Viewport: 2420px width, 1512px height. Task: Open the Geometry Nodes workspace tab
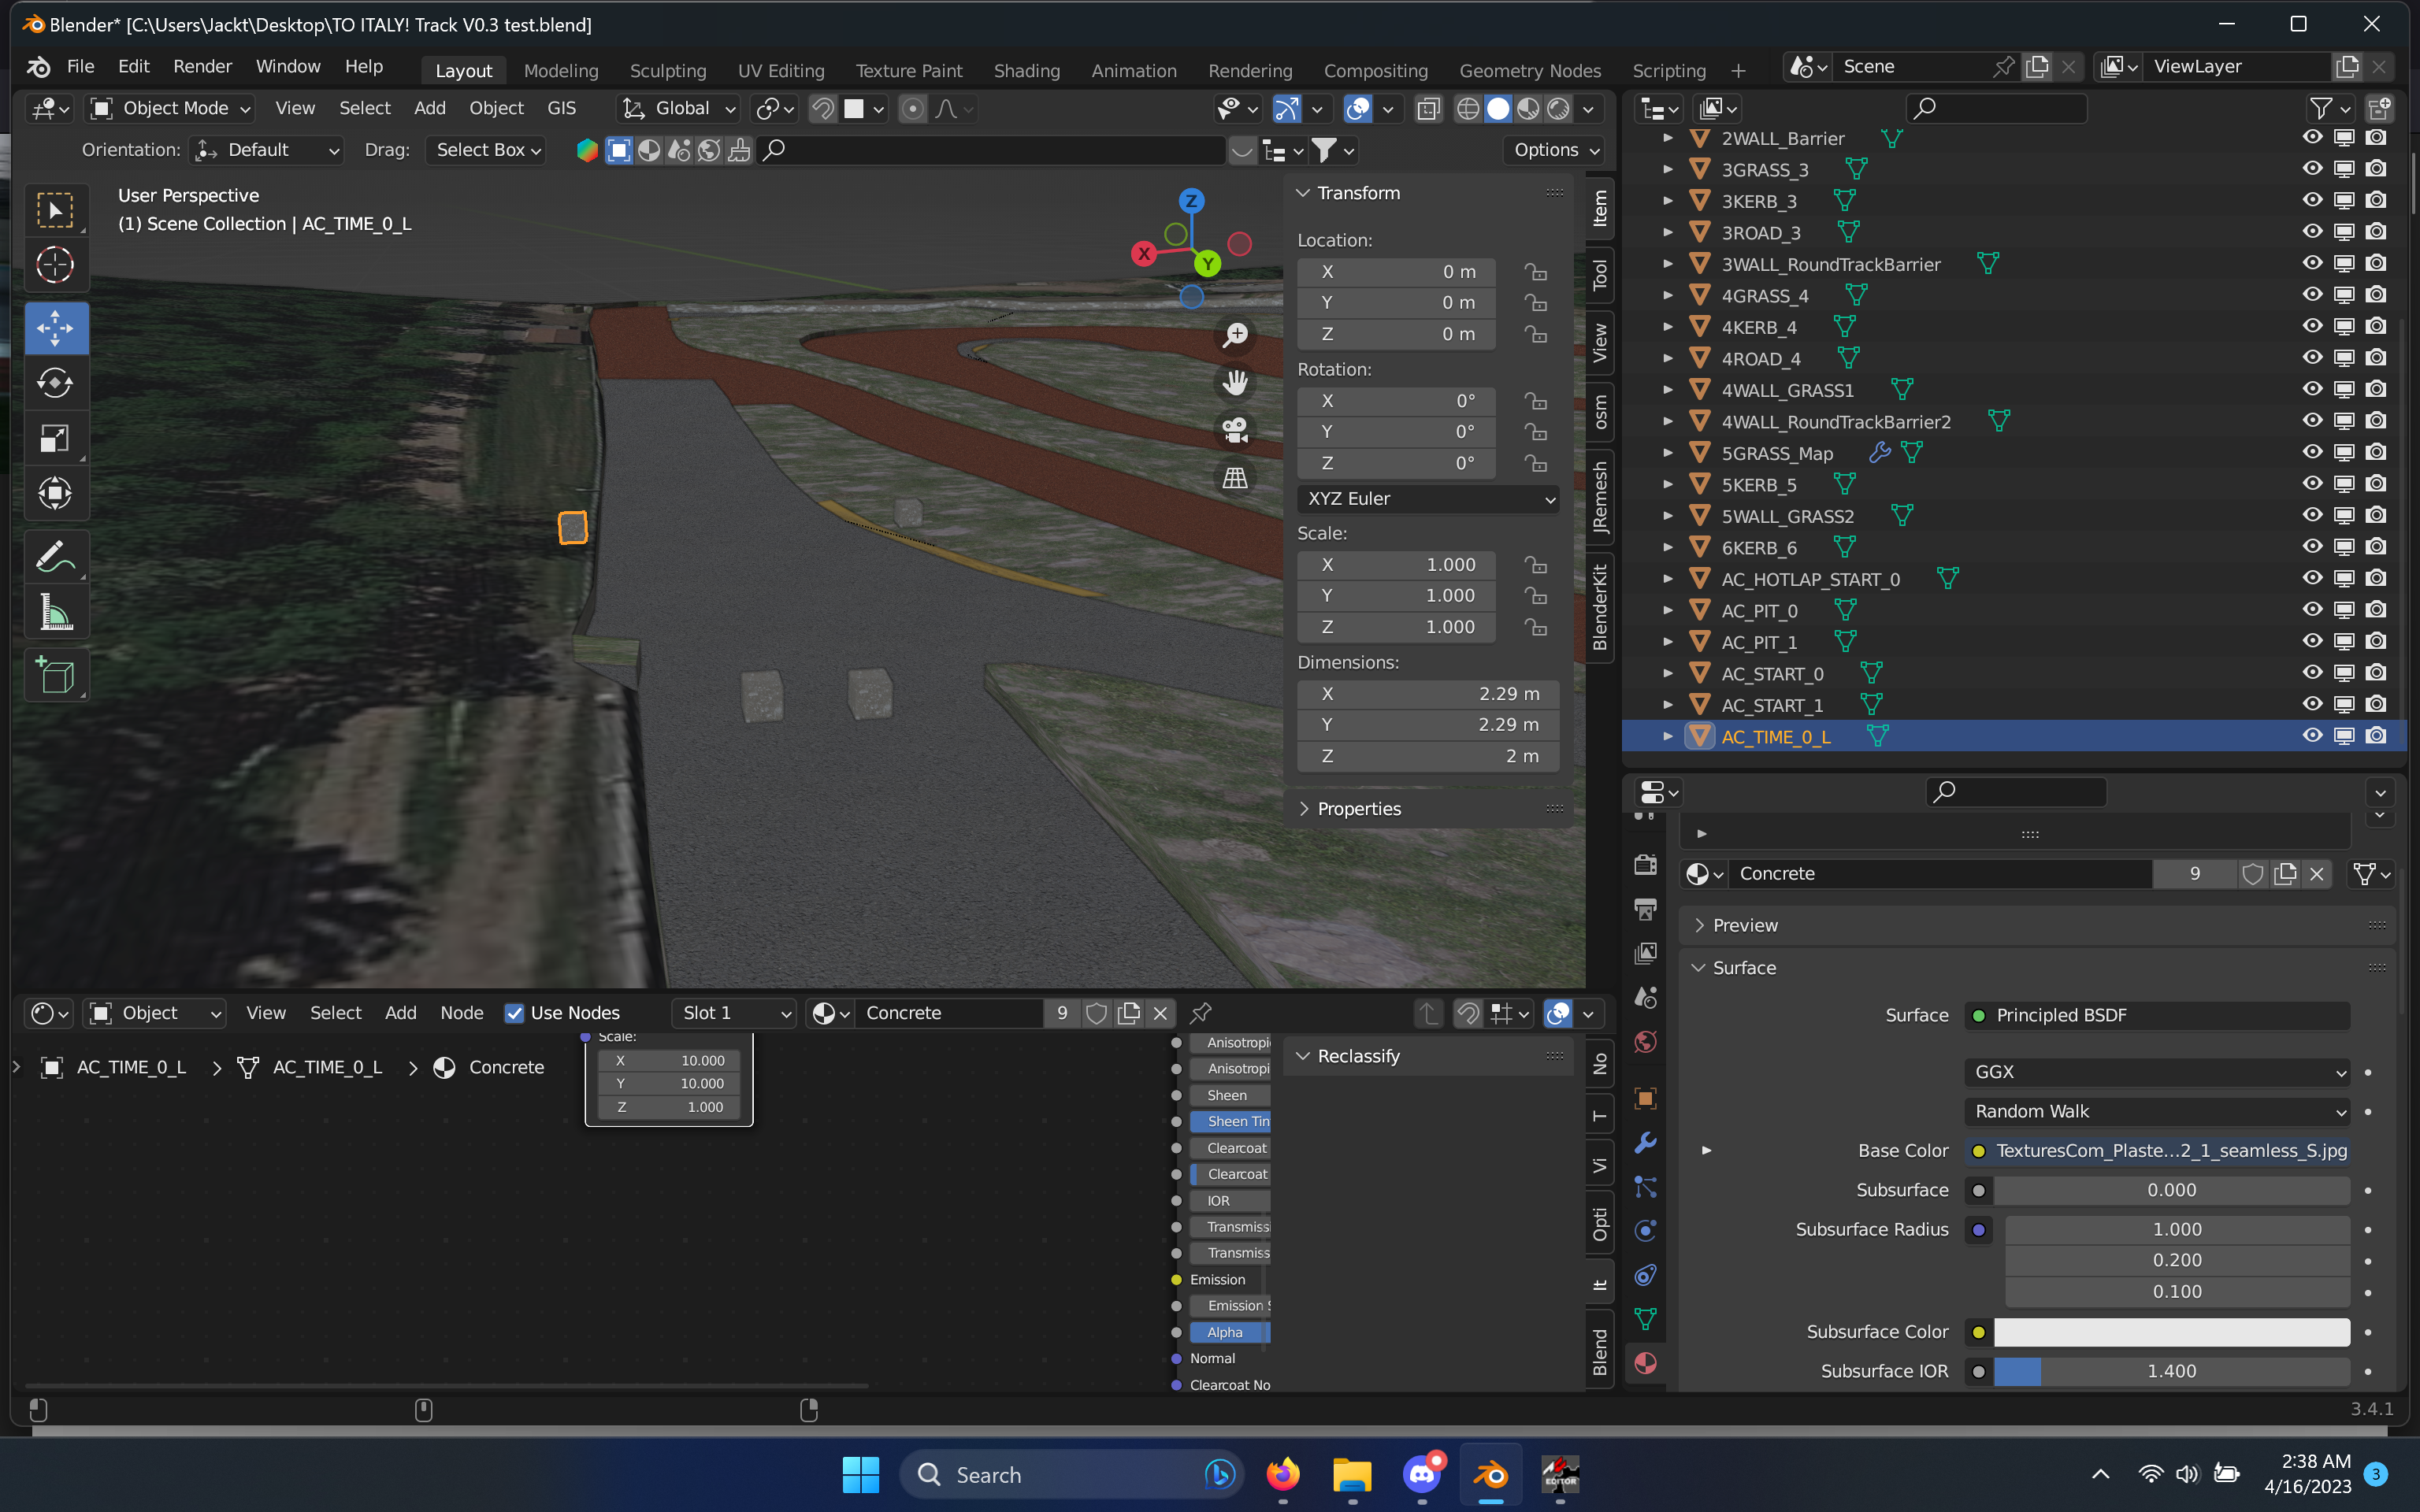[x=1529, y=70]
